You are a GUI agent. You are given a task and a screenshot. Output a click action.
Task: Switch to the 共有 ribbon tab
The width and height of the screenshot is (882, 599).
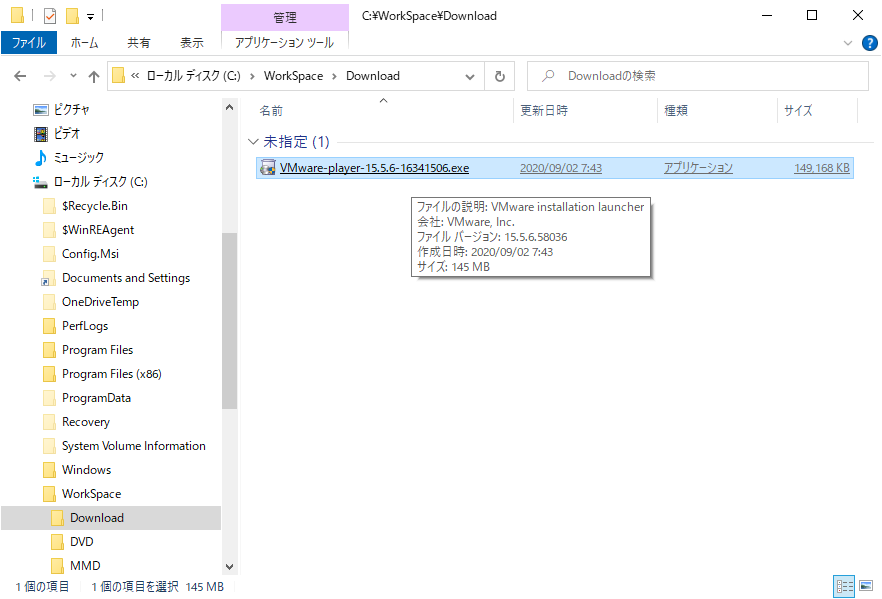pyautogui.click(x=138, y=43)
